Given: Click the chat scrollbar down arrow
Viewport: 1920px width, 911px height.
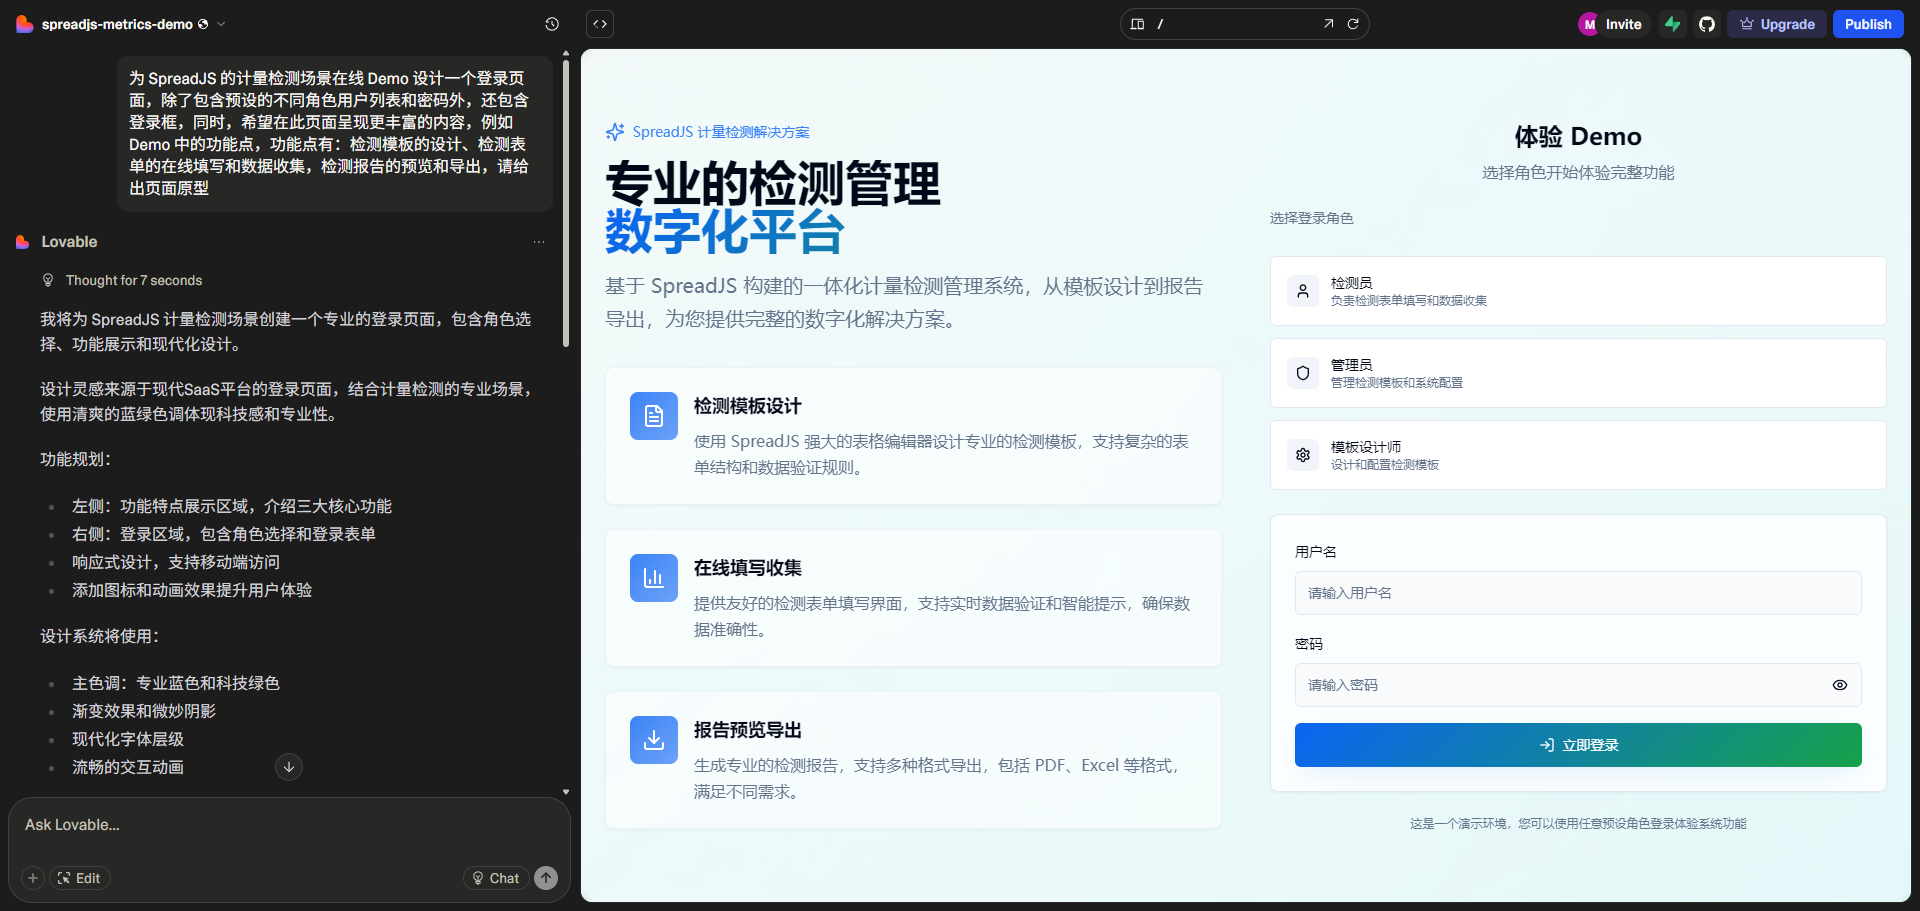Looking at the screenshot, I should click(x=566, y=791).
